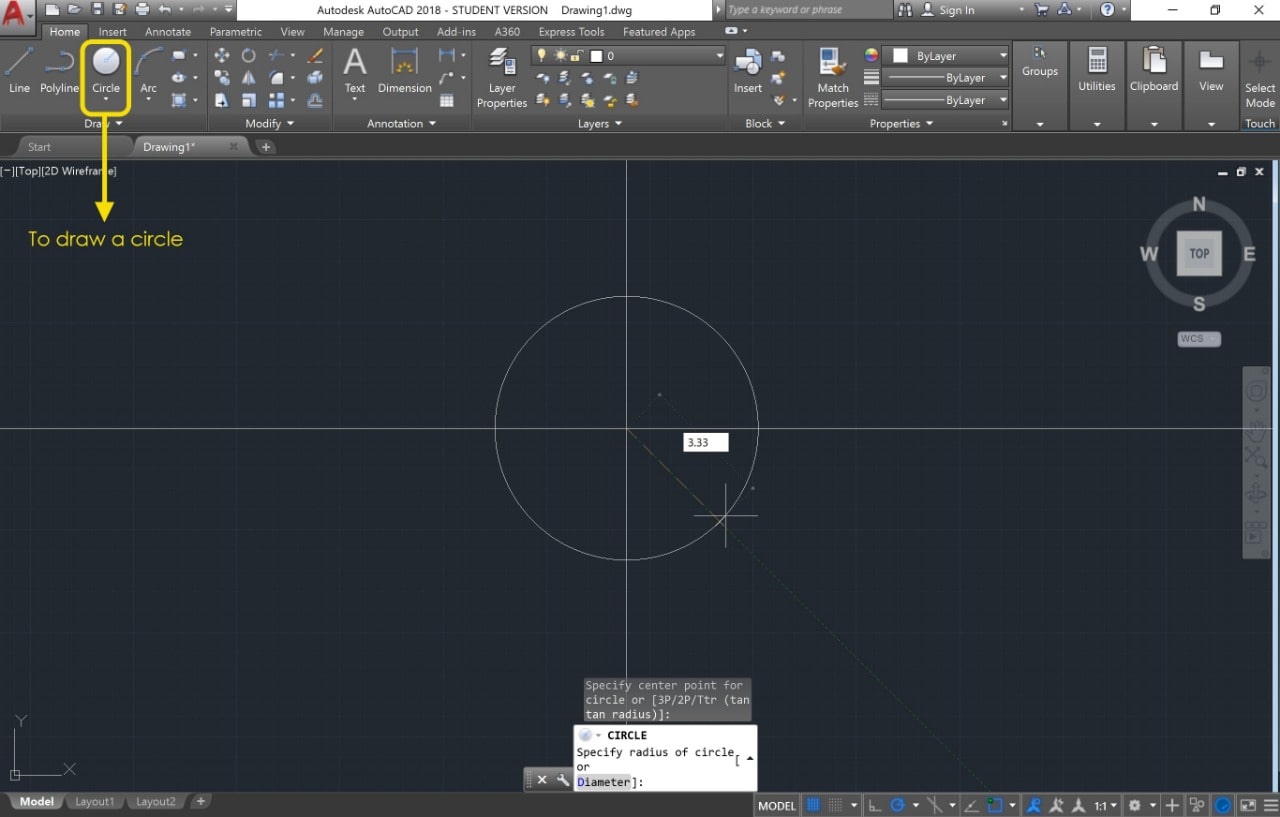Open the WCS coordinate system dropdown

1199,338
